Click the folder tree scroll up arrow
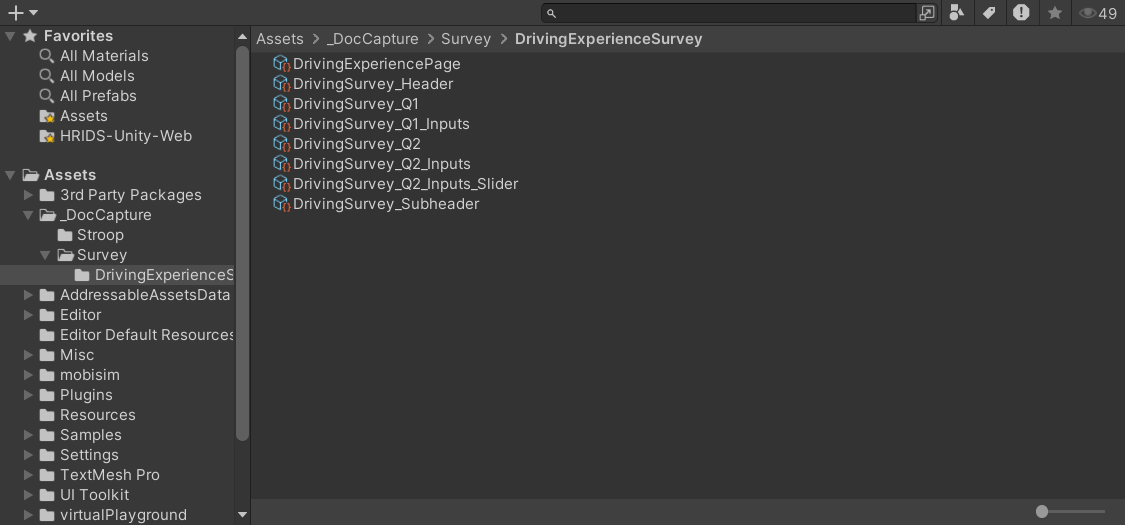The height and width of the screenshot is (525, 1125). [x=242, y=36]
